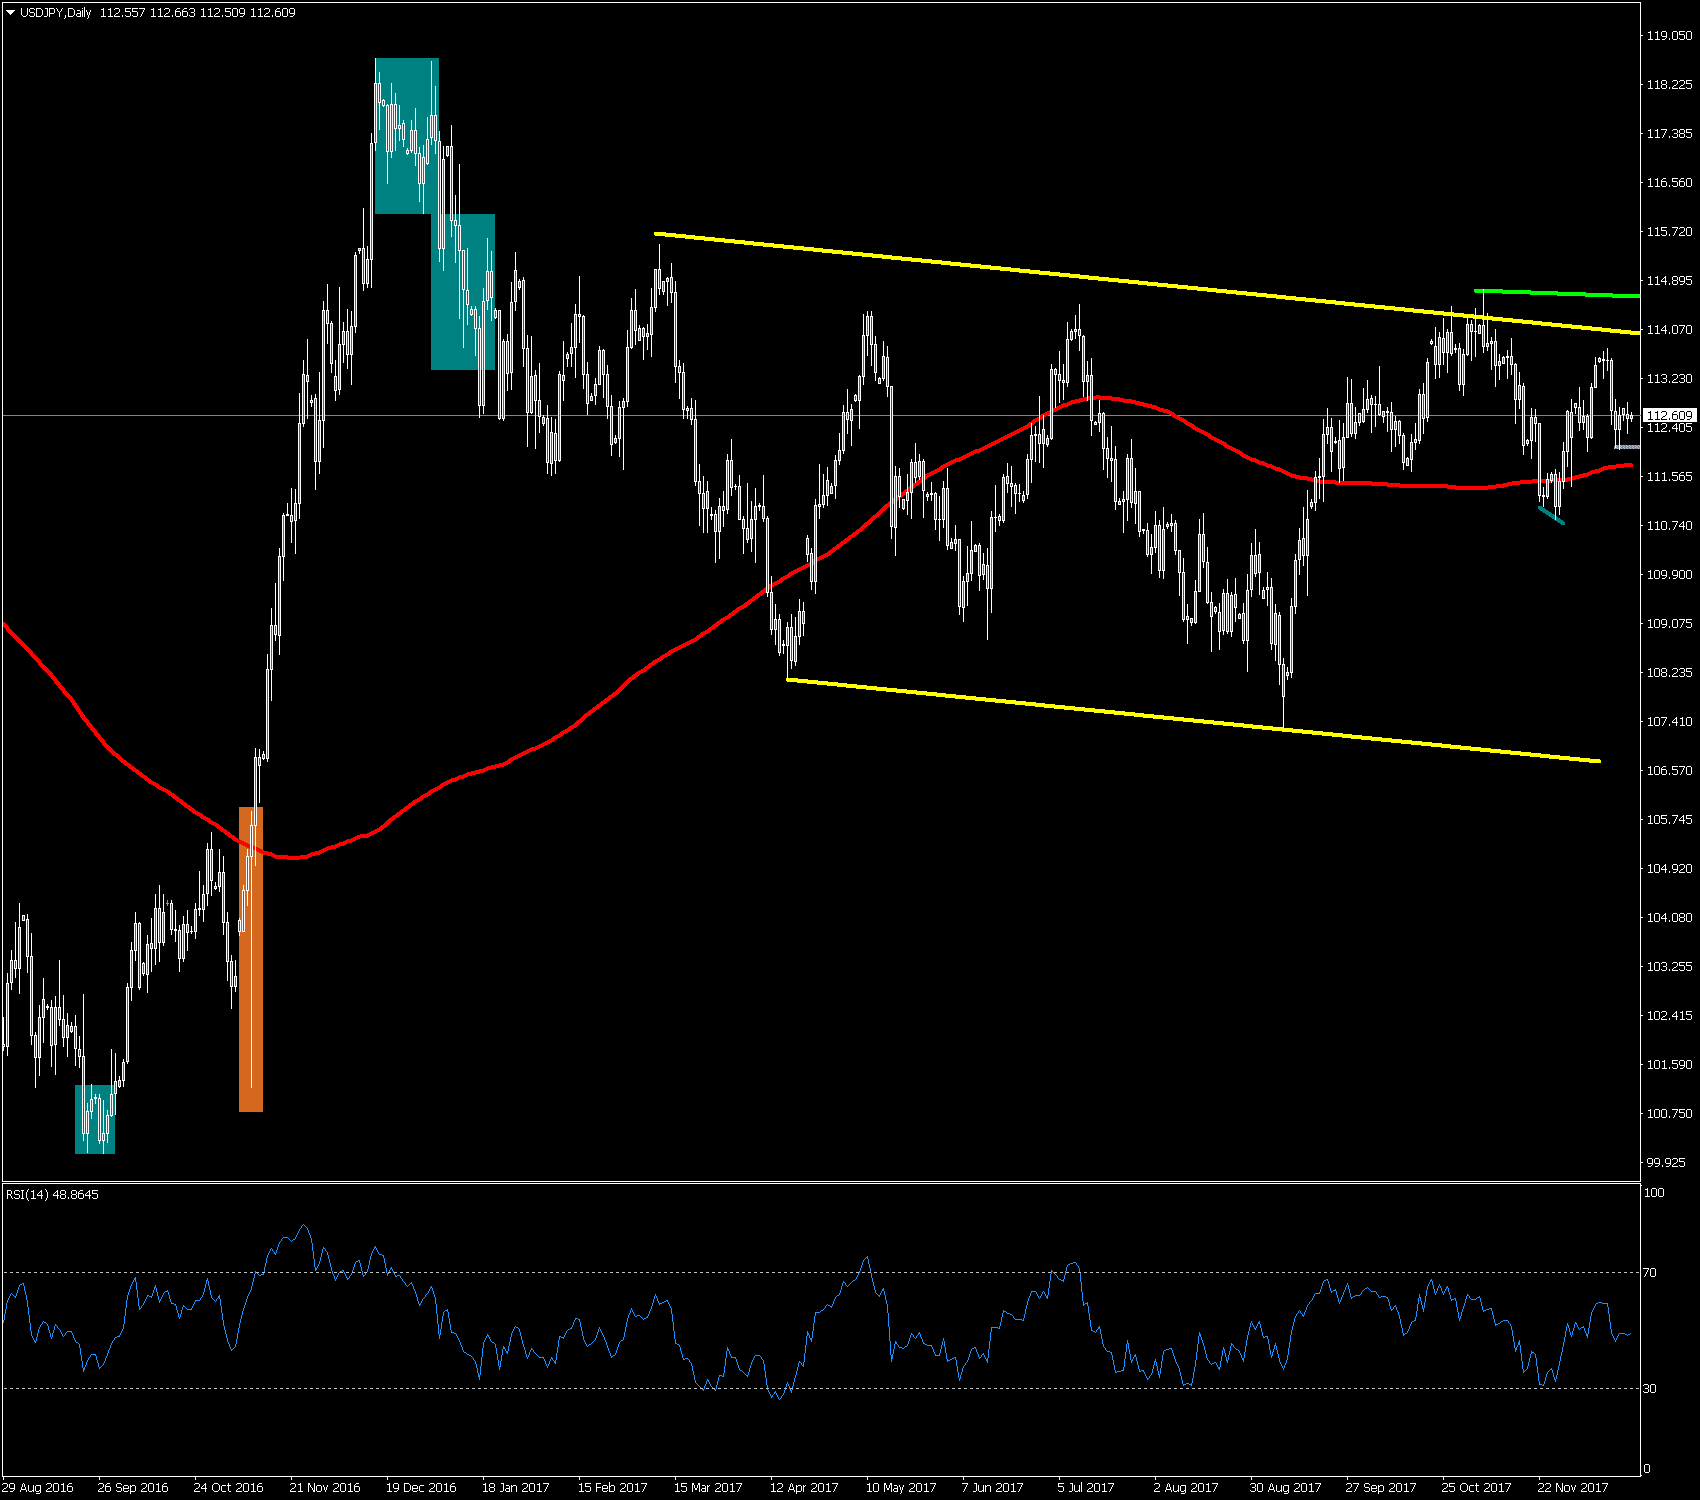Screen dimensions: 1700x1500
Task: Click the 119.050 value on the price scale
Action: 1669,36
